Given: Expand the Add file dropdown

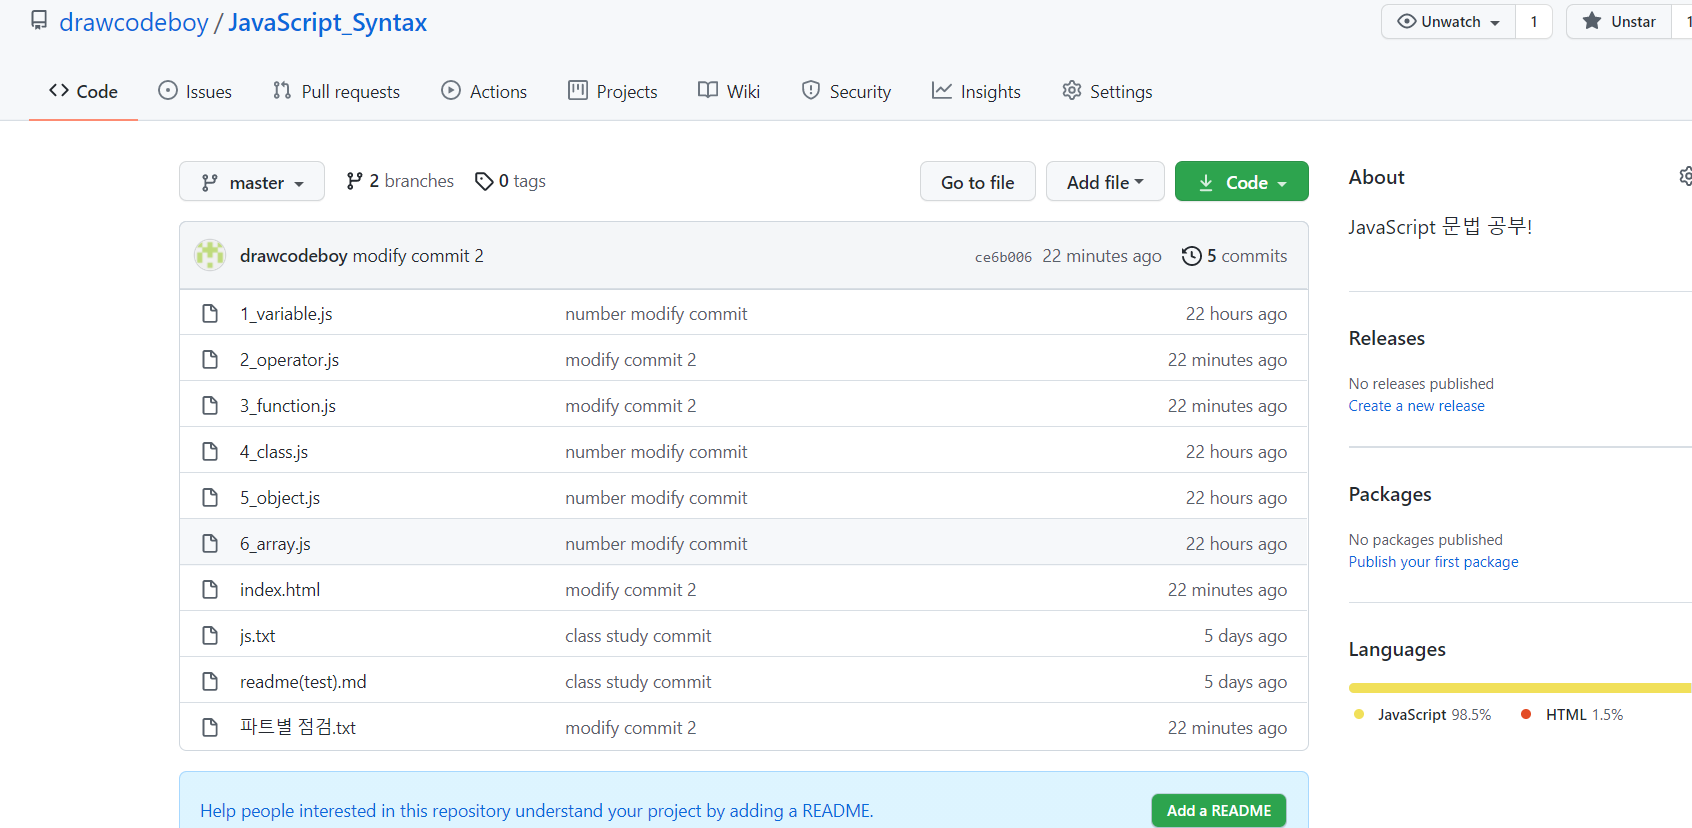Looking at the screenshot, I should [1105, 182].
